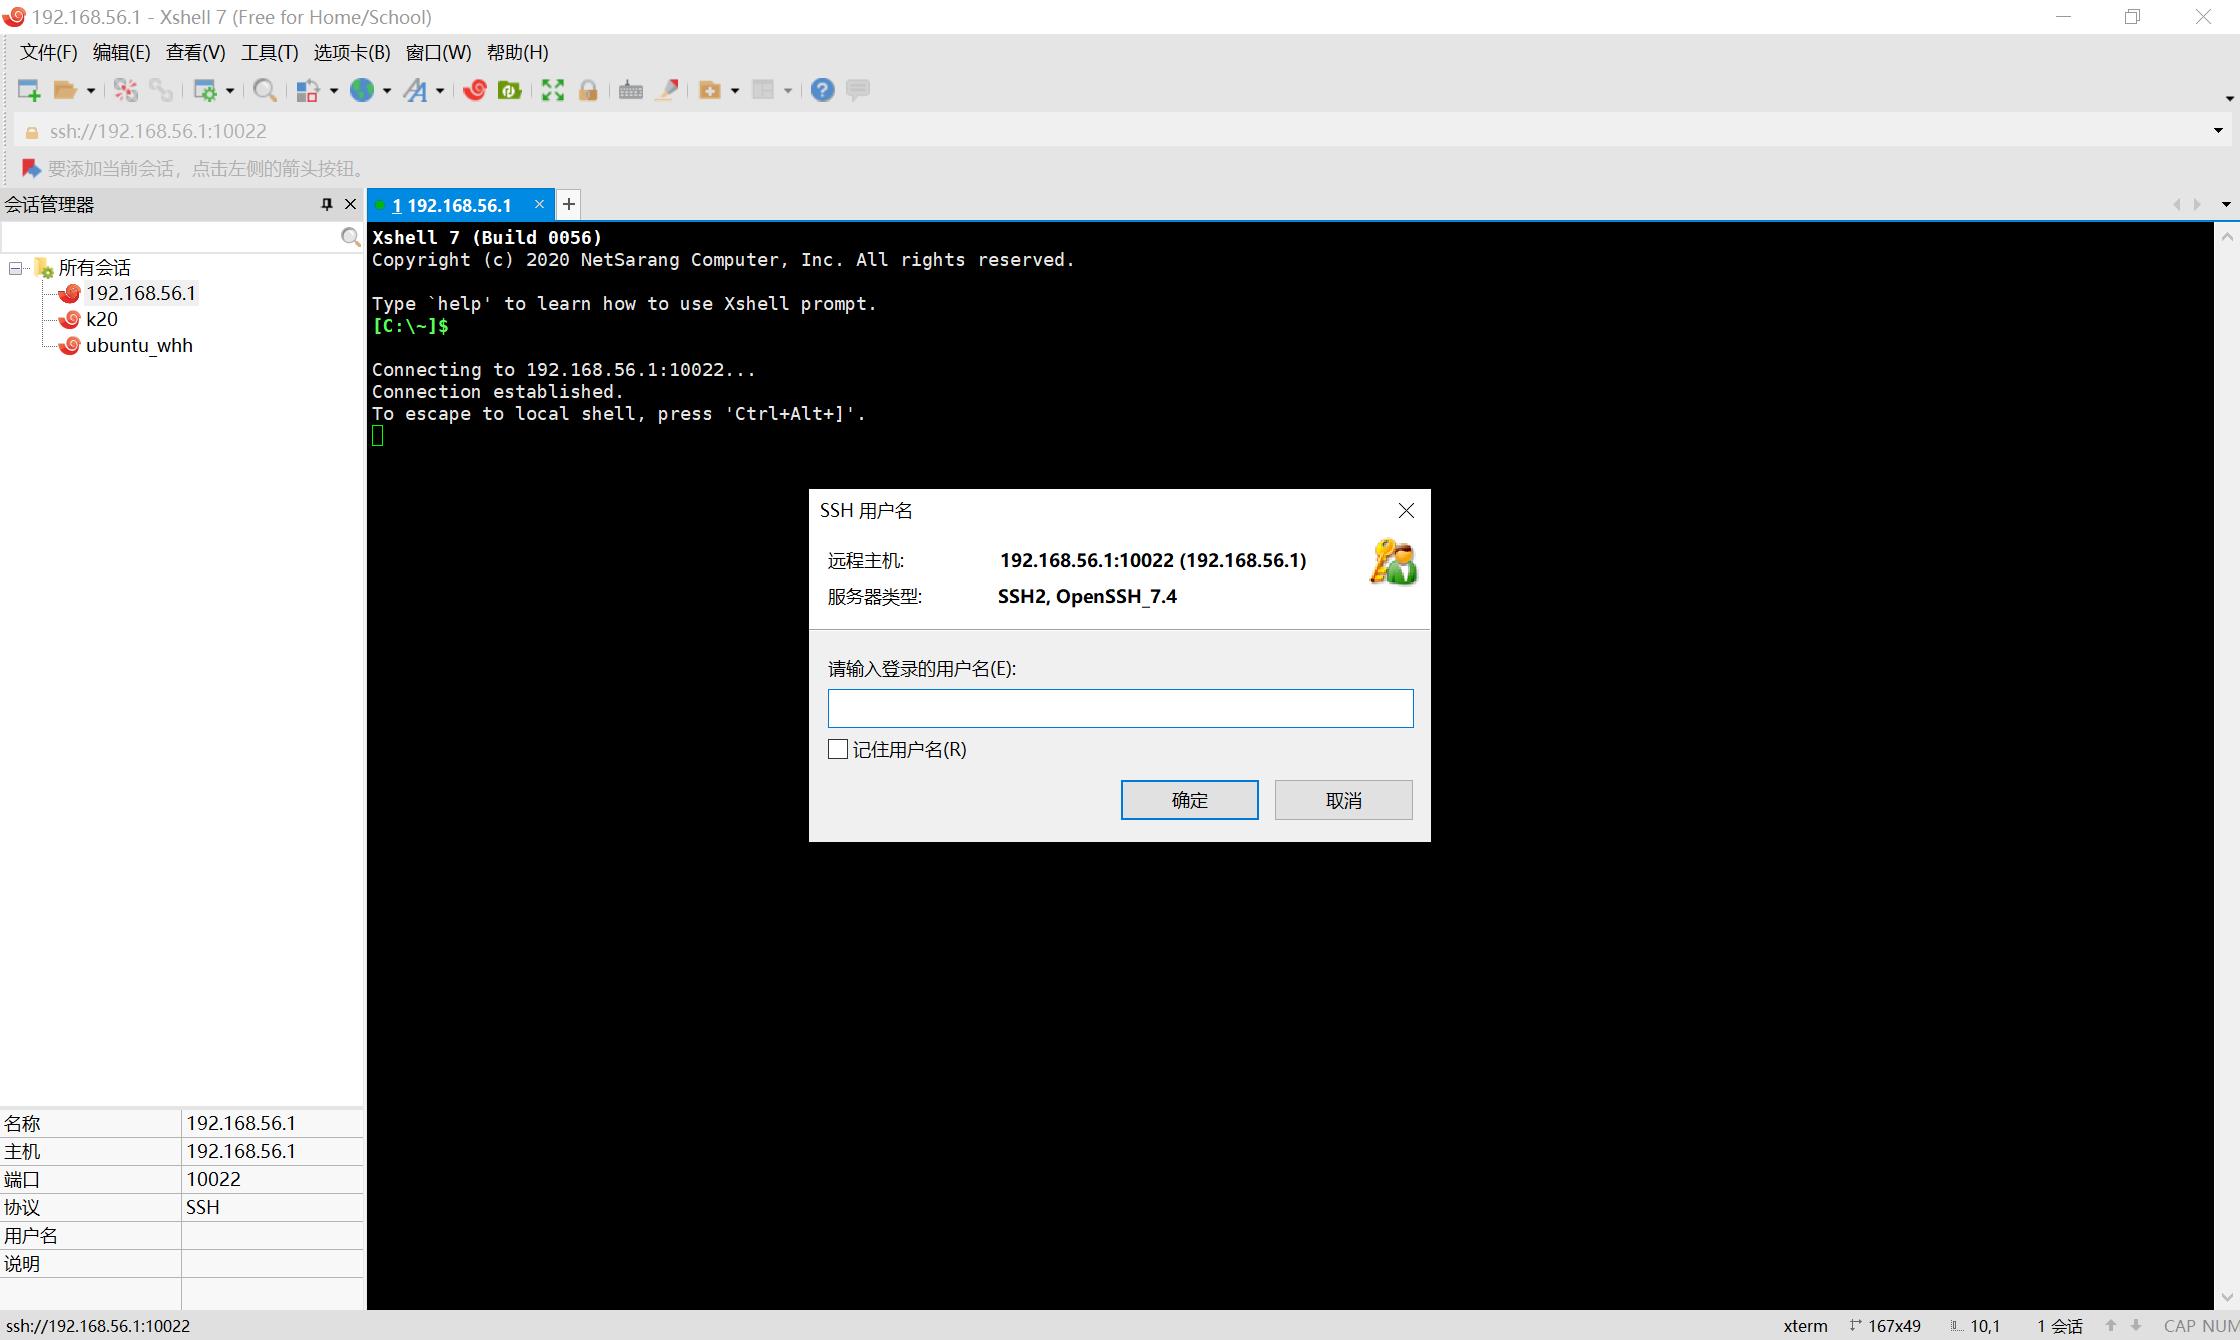Image resolution: width=2240 pixels, height=1340 pixels.
Task: Expand the Open Session dropdown arrow
Action: [90, 91]
